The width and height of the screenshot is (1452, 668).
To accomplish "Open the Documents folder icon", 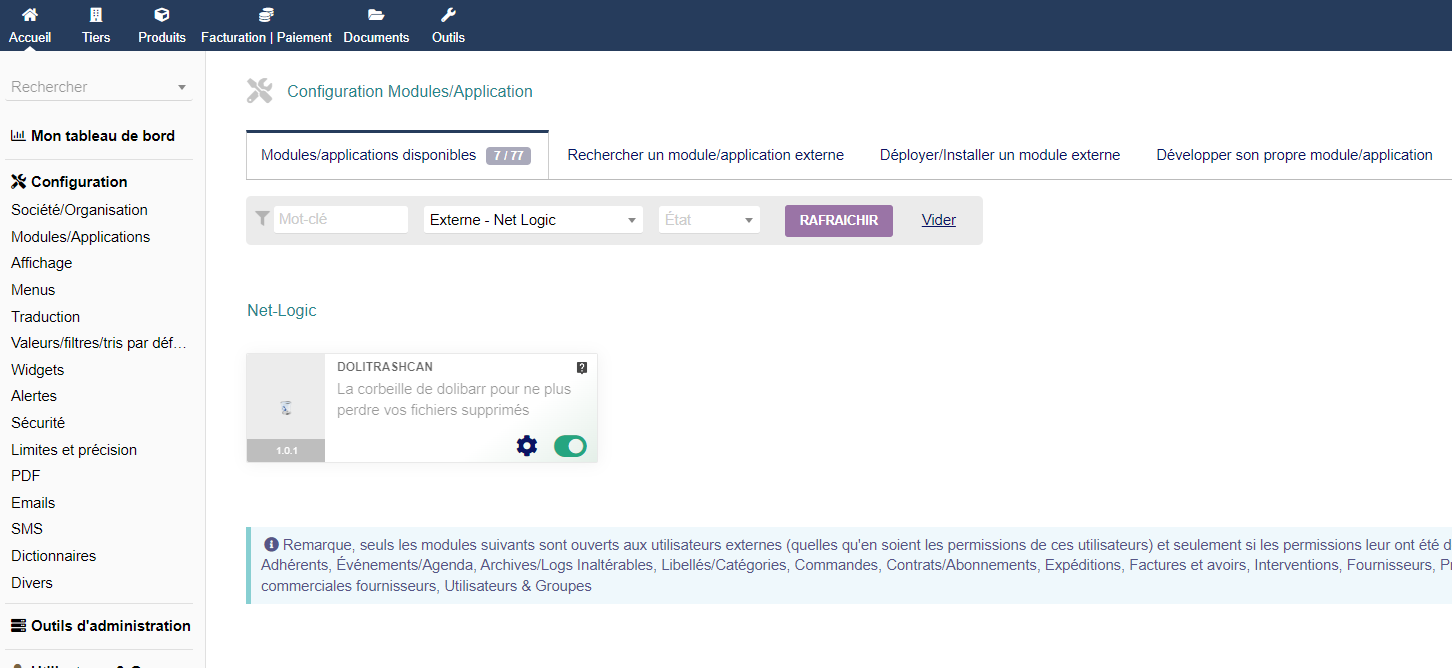I will (376, 15).
